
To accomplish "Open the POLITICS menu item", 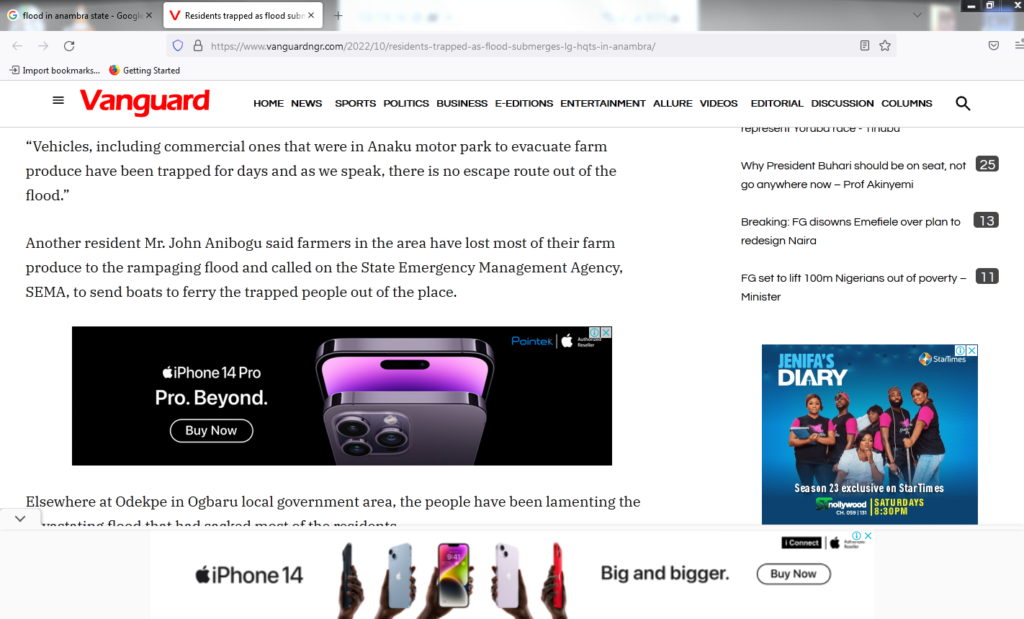I will pos(406,103).
